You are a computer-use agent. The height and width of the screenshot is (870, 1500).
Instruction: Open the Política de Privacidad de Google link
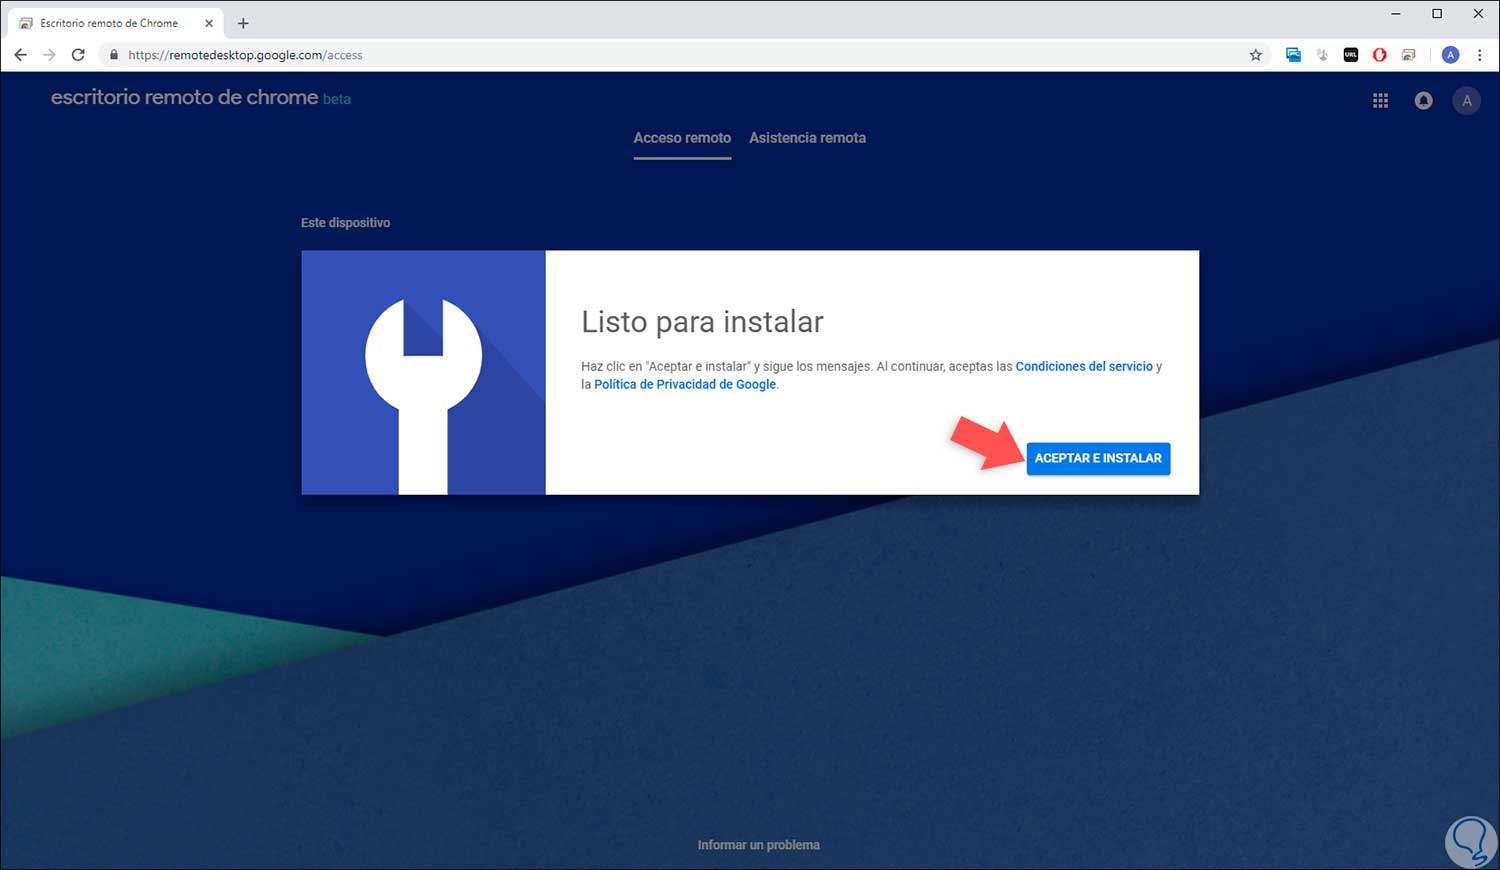tap(685, 384)
